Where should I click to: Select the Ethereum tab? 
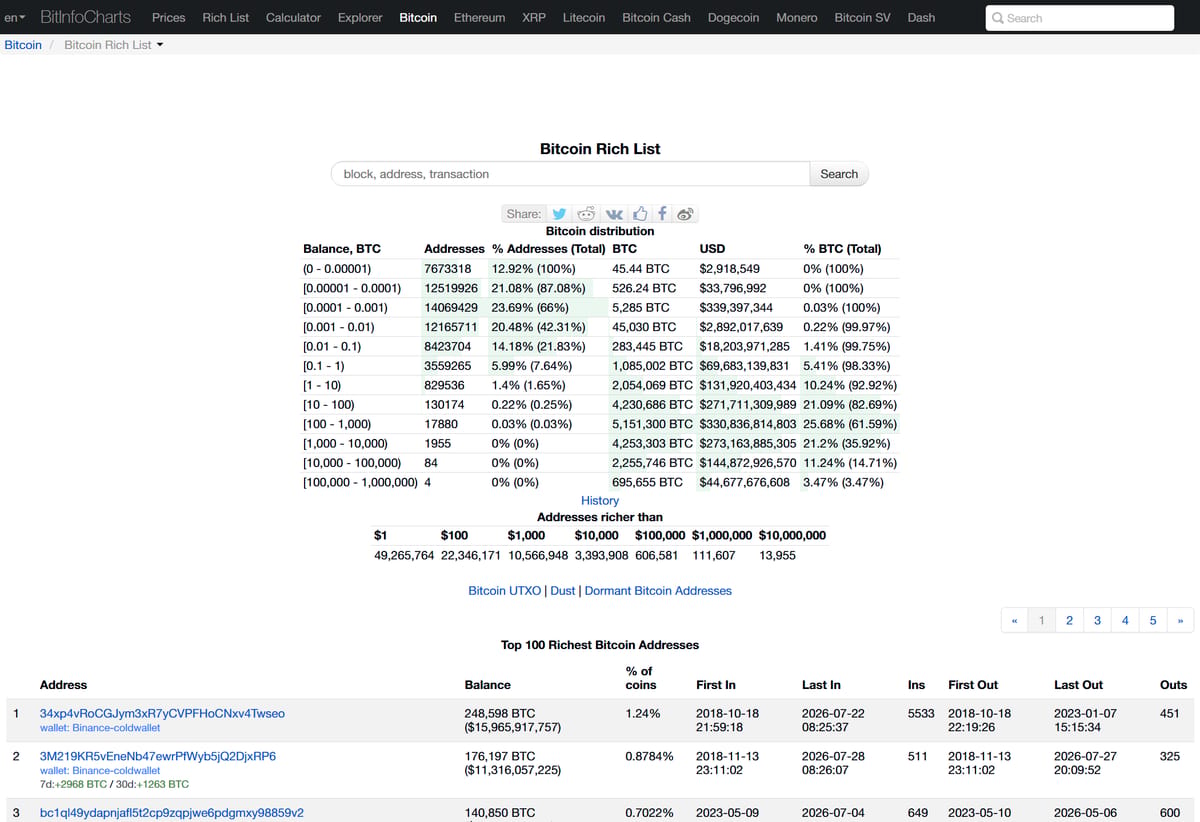[x=479, y=18]
